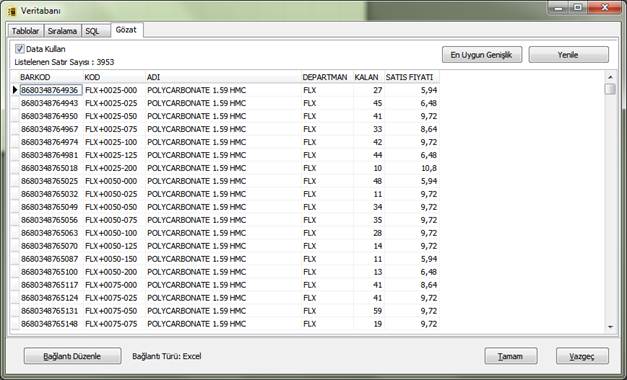Image resolution: width=627 pixels, height=380 pixels.
Task: Click the Listelenen Satır Sayısı label
Action: pos(64,62)
